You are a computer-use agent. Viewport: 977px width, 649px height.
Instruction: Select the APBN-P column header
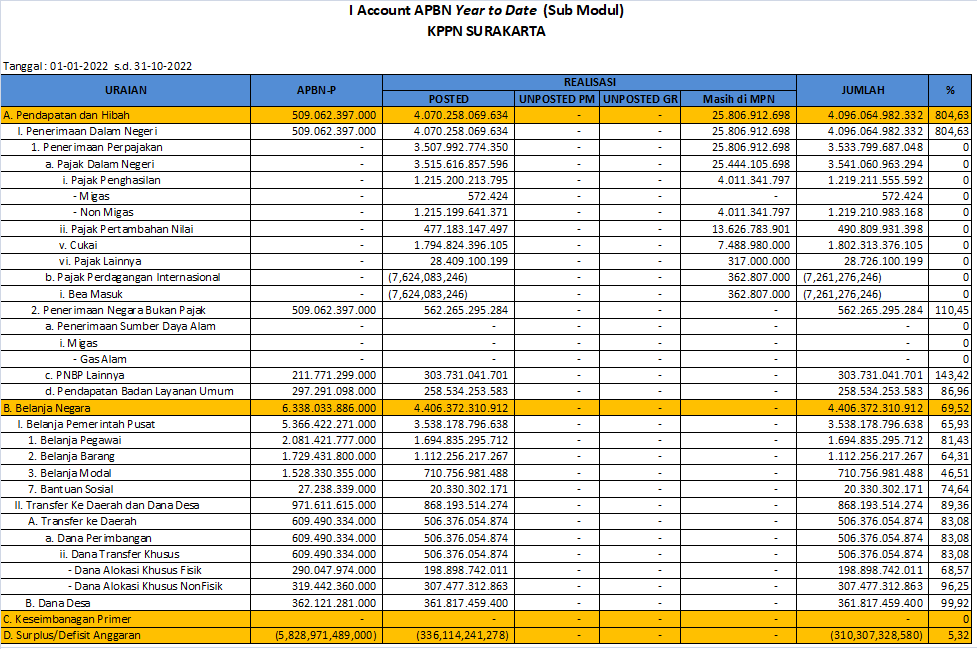tap(317, 90)
